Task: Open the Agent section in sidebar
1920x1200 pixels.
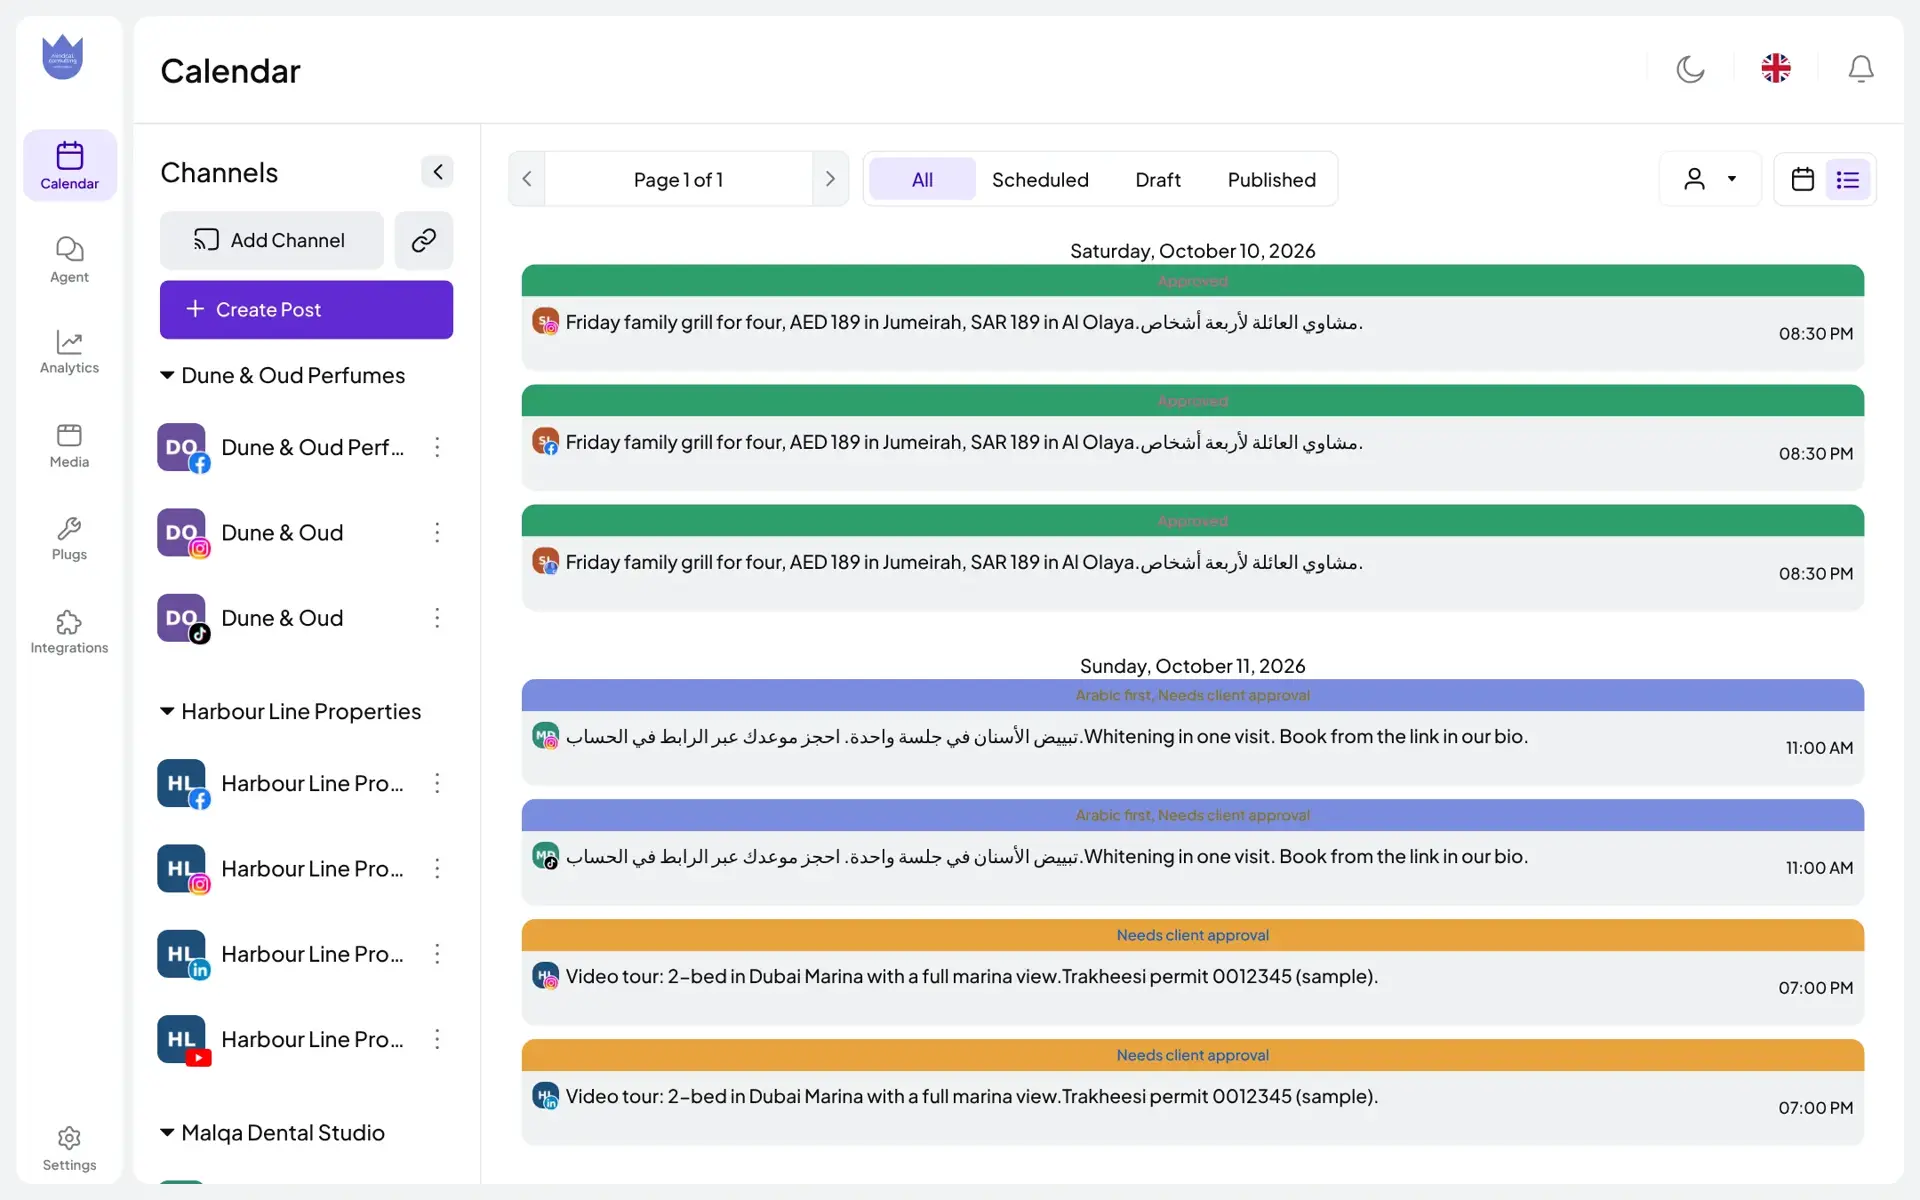Action: 69,259
